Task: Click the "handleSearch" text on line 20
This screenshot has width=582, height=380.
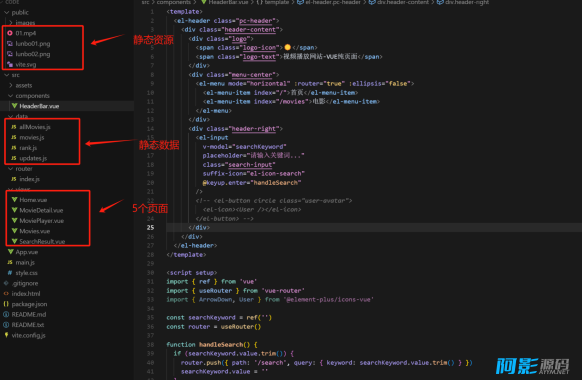Action: pos(276,183)
